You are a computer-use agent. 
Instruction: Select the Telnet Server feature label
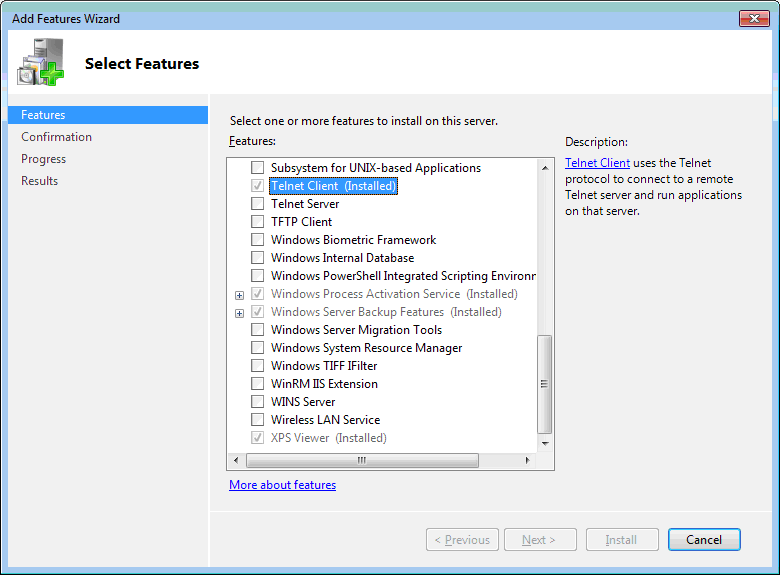[x=305, y=204]
